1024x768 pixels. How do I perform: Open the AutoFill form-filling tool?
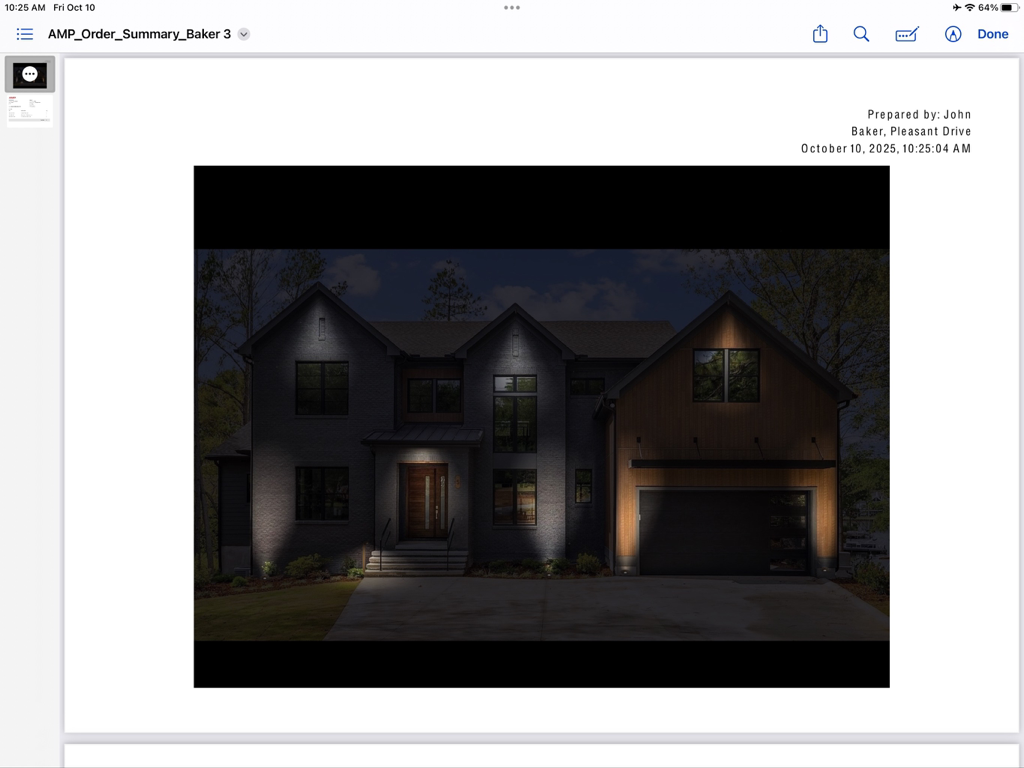click(x=906, y=33)
